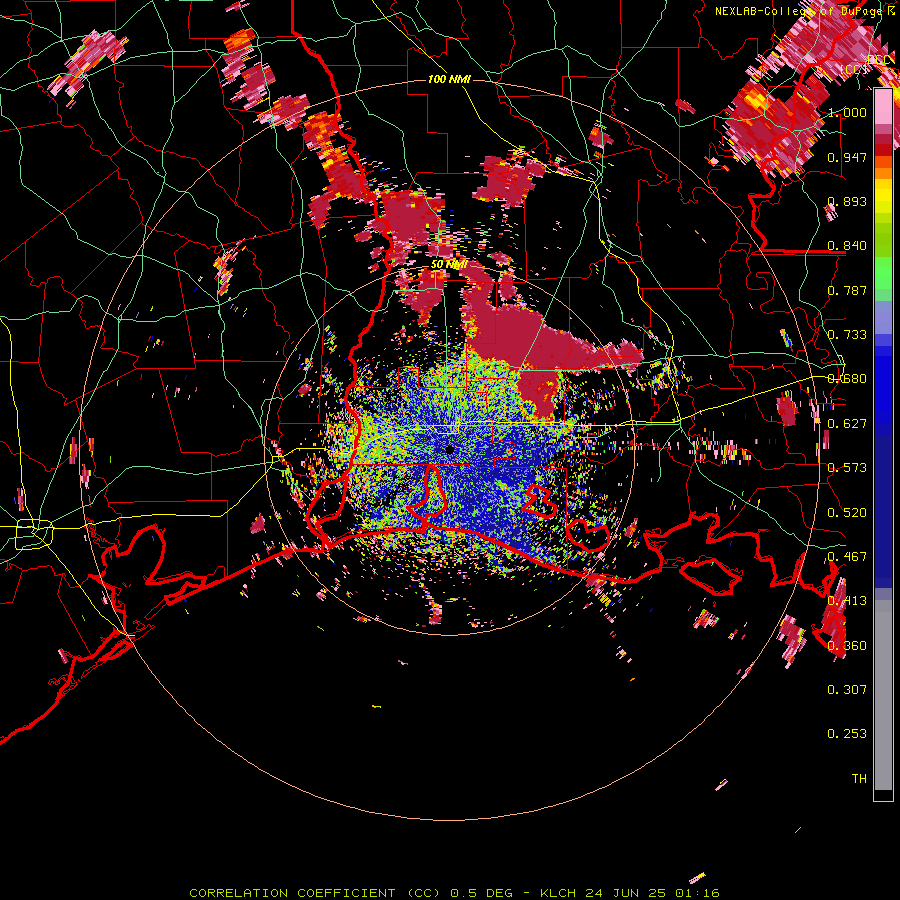Select the 0.413 value on the color scale
The image size is (900, 900).
tap(847, 601)
